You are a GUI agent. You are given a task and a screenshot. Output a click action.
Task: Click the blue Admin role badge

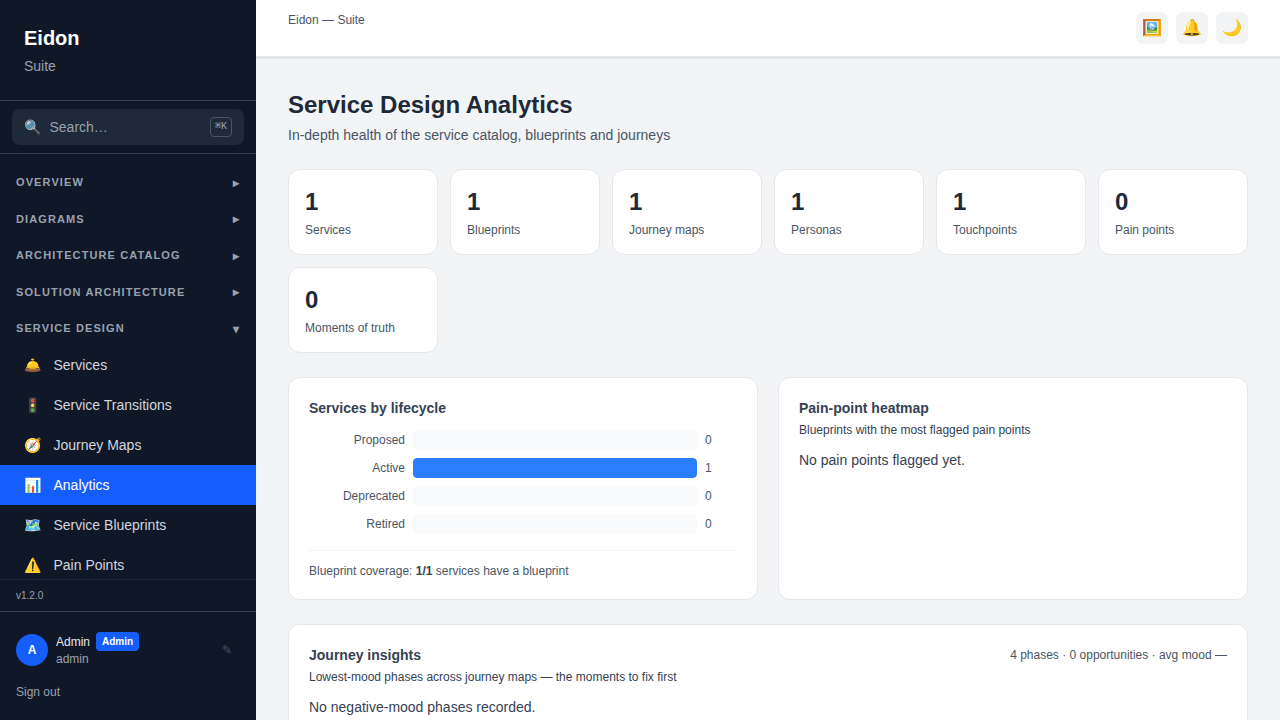[x=117, y=642]
